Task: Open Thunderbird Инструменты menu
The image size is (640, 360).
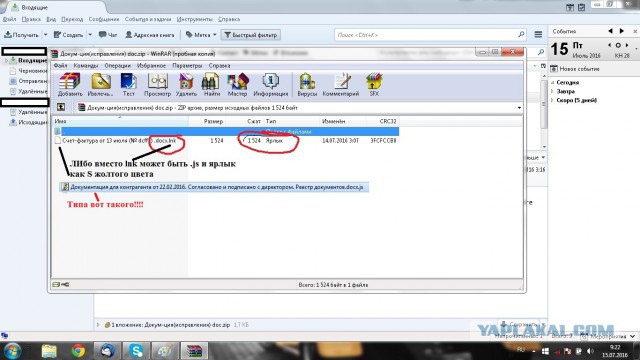Action: (195, 19)
